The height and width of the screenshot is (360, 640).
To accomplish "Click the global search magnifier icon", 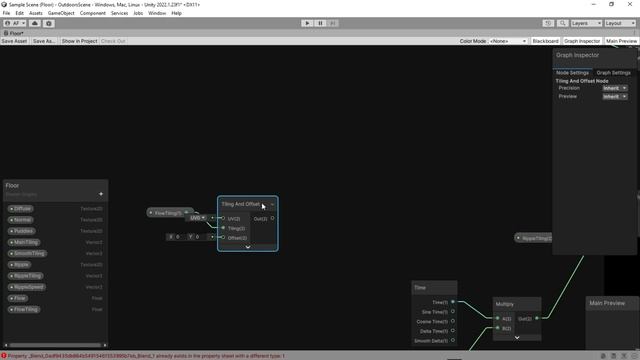I will [x=562, y=23].
